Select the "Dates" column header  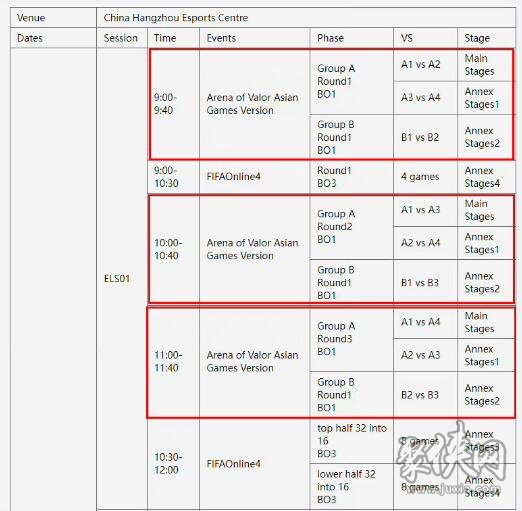(x=53, y=38)
